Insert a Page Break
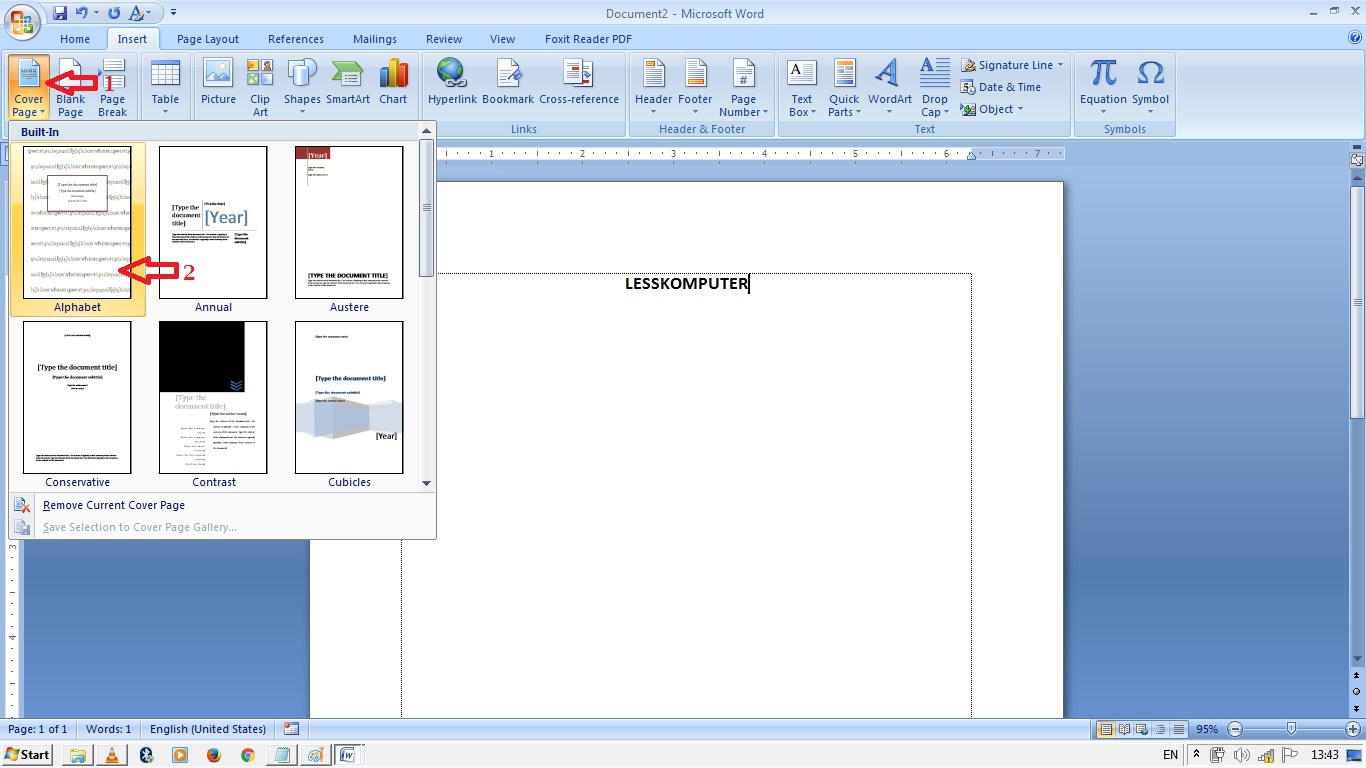Image resolution: width=1366 pixels, height=768 pixels. coord(112,87)
